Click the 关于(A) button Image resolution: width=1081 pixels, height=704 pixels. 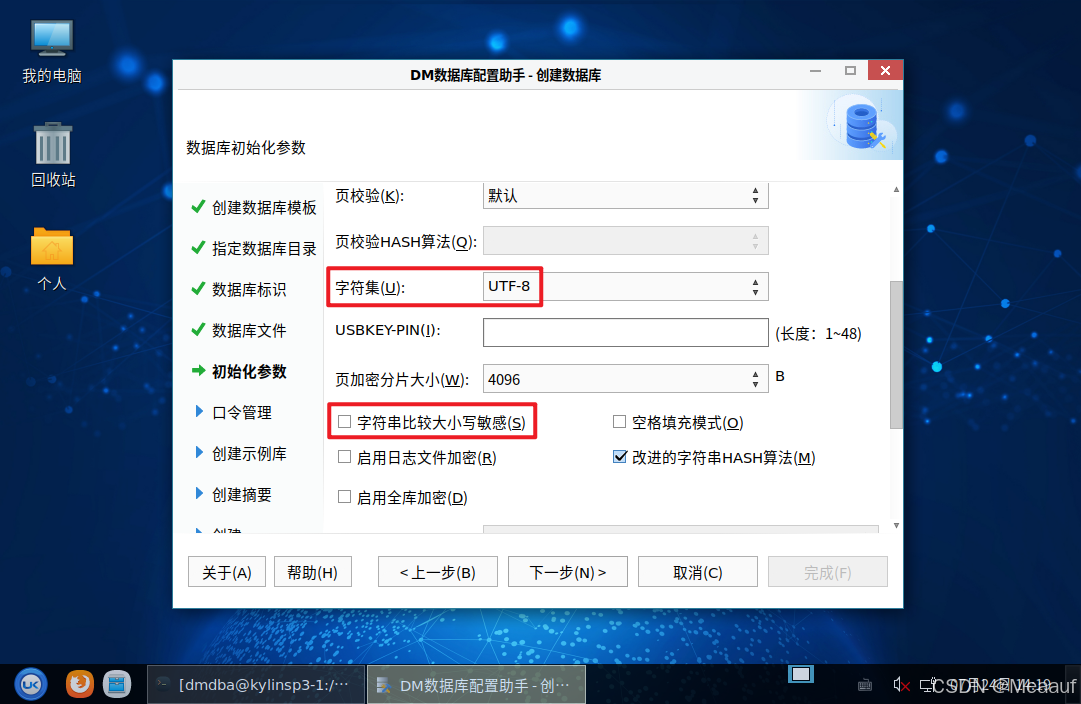point(227,572)
